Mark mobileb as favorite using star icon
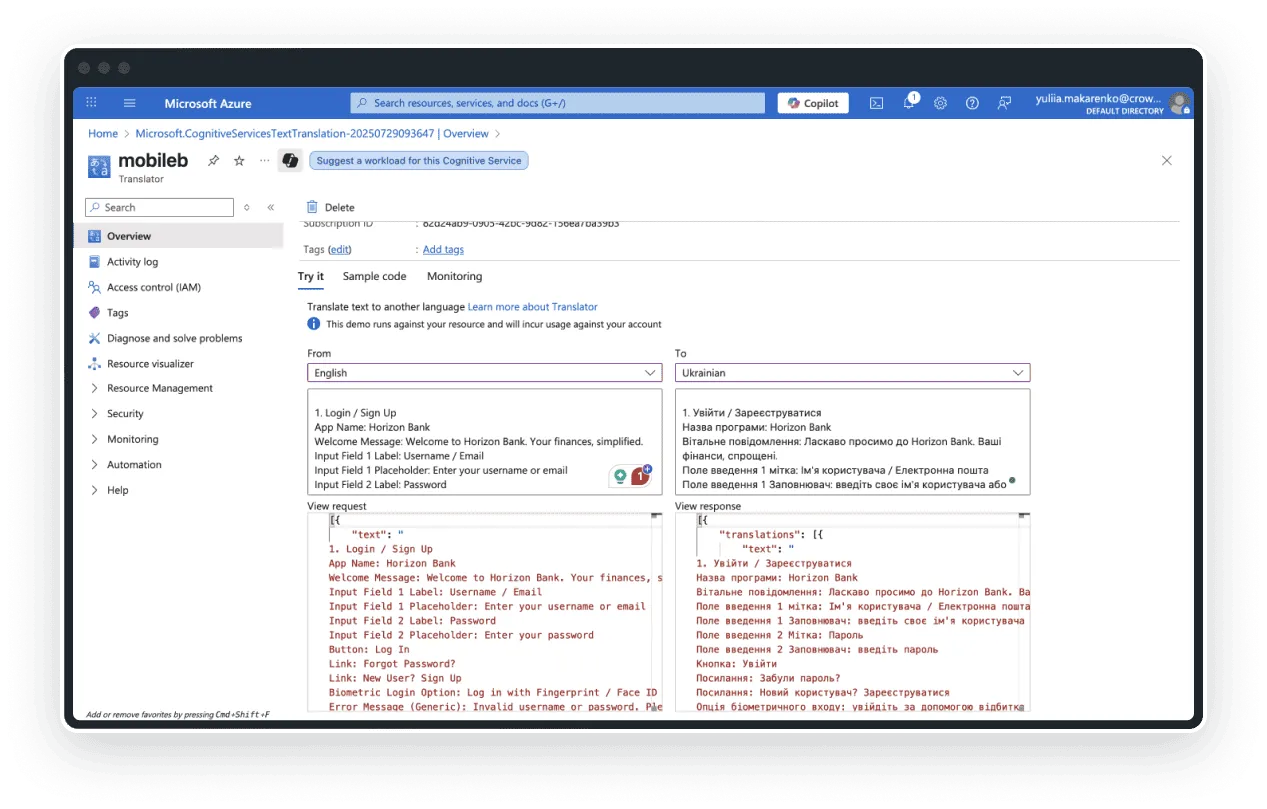The height and width of the screenshot is (809, 1267). click(237, 160)
